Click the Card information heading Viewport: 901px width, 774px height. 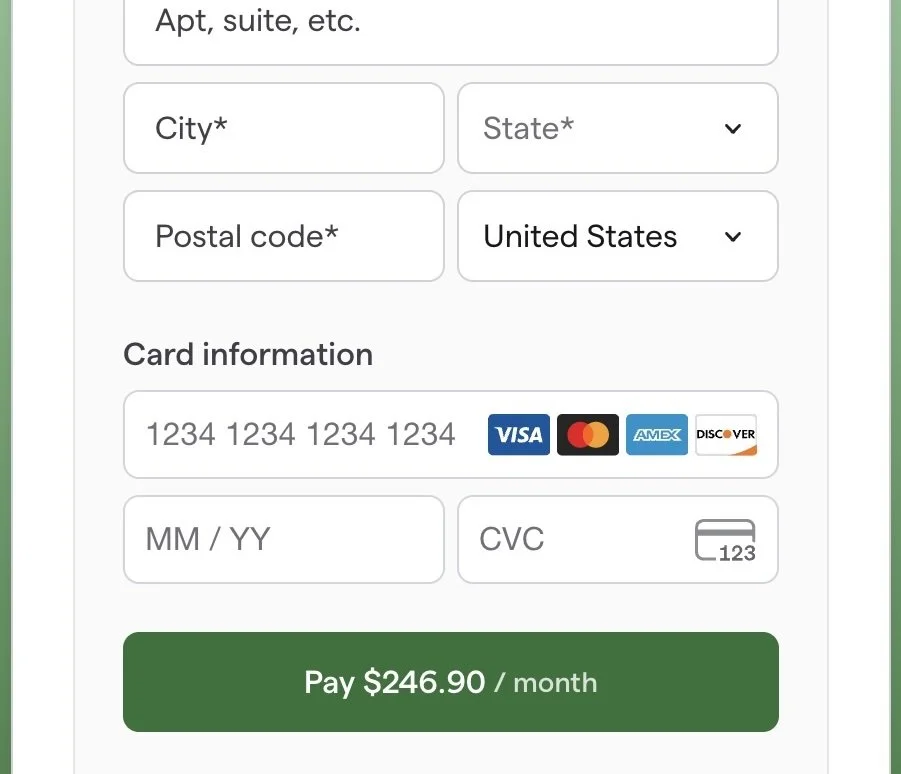tap(248, 354)
